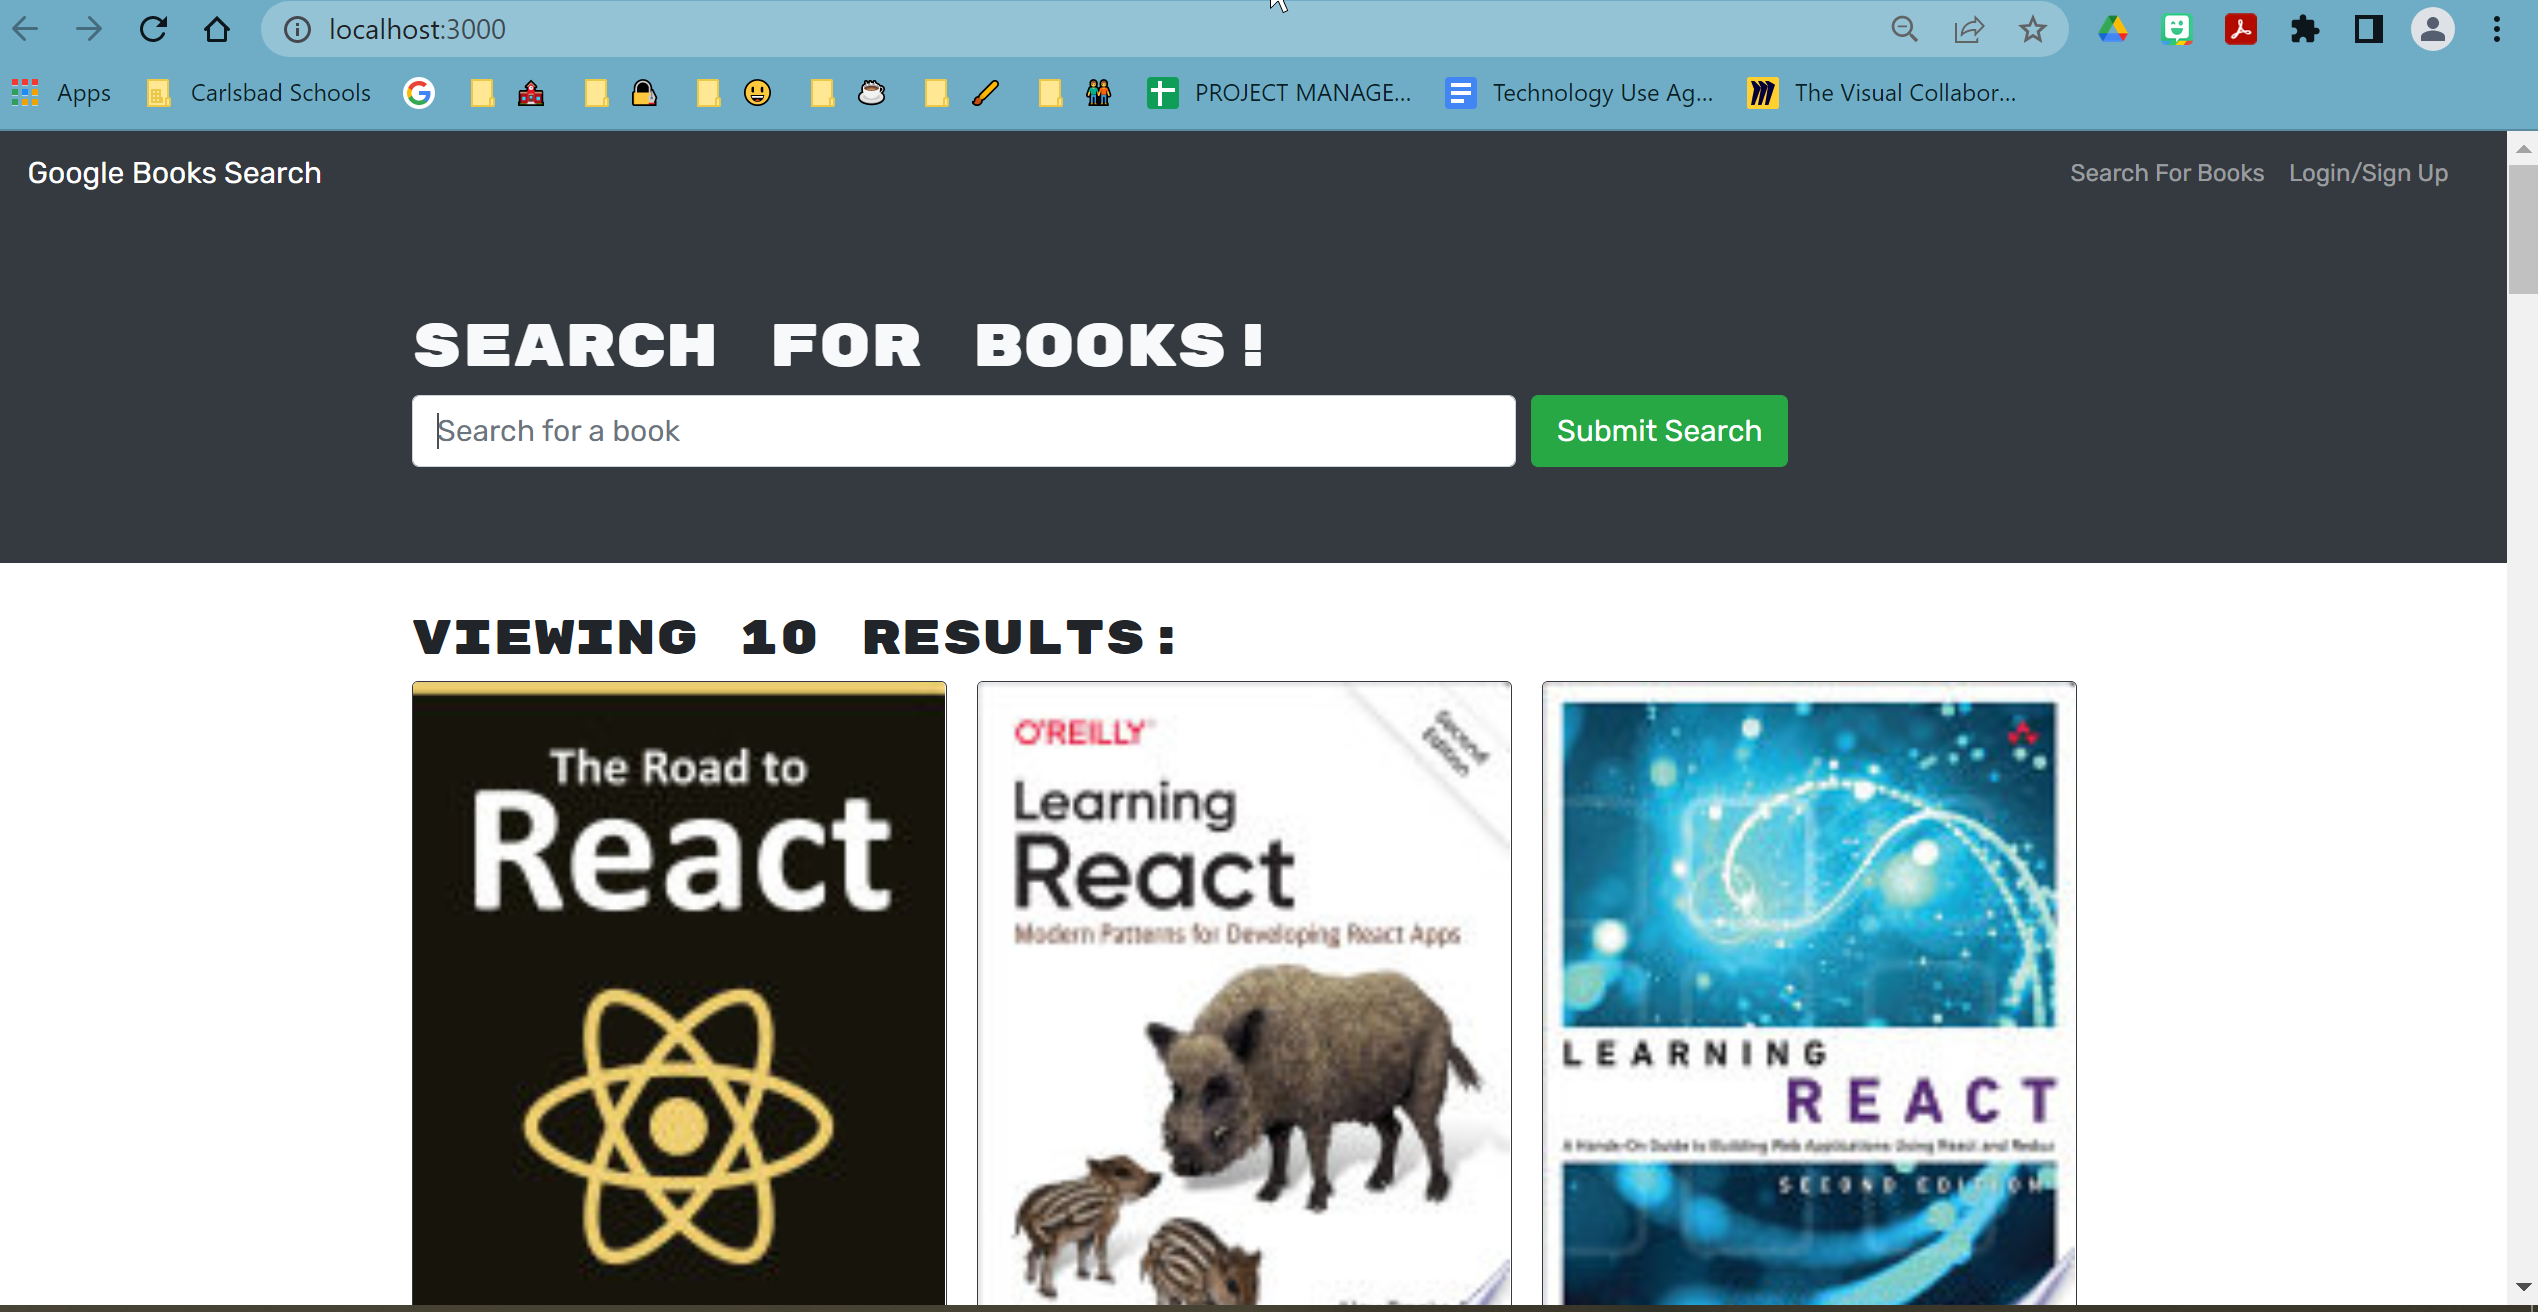This screenshot has height=1312, width=2538.
Task: Open Chrome three-dot menu
Action: tap(2496, 29)
